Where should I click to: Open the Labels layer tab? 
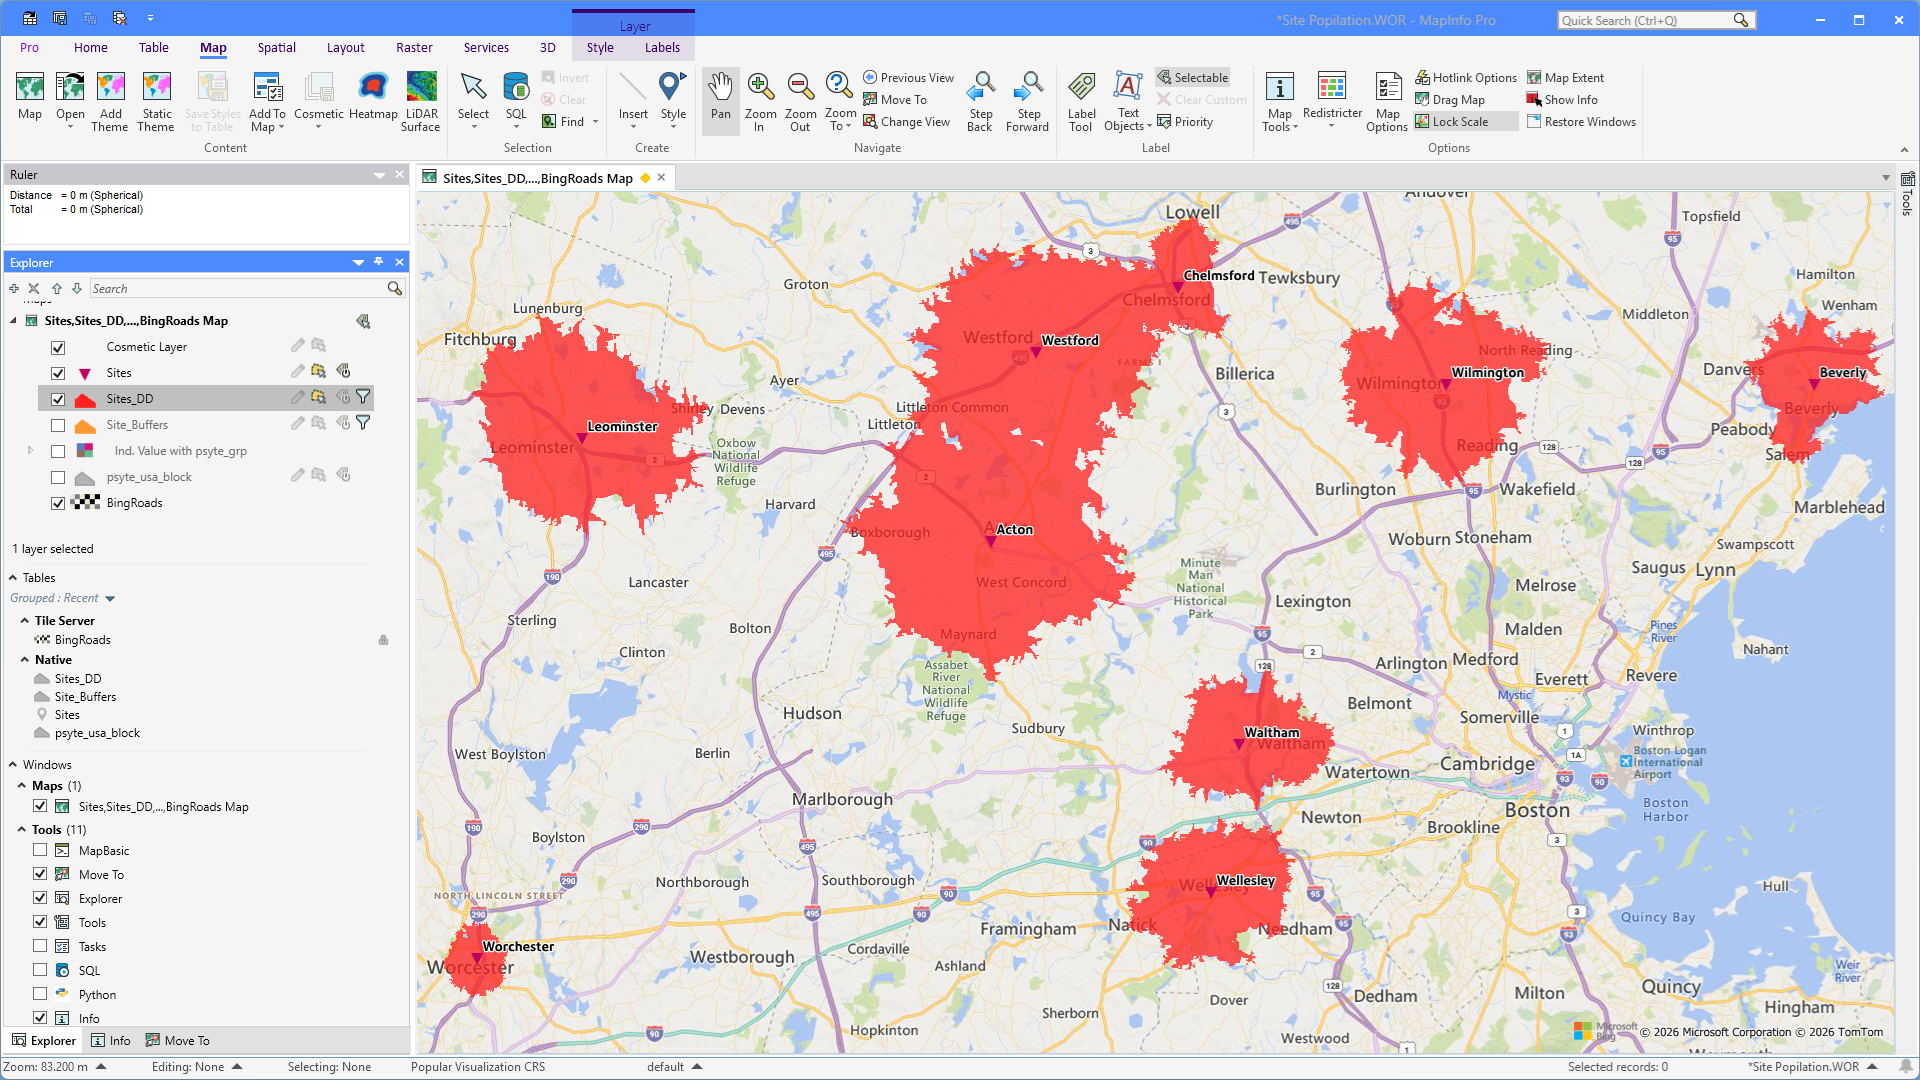tap(662, 48)
